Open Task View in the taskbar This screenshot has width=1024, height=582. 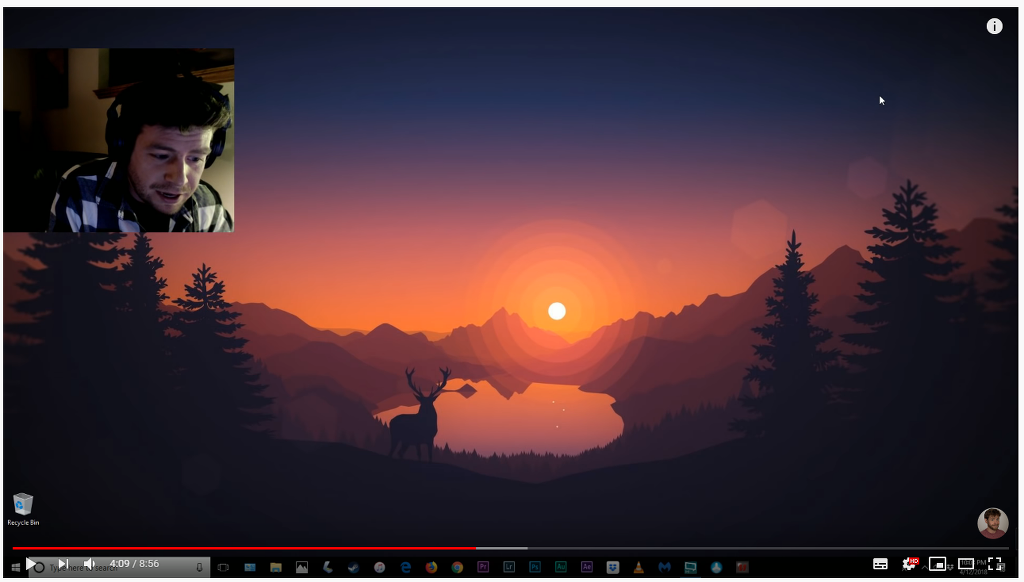pyautogui.click(x=223, y=568)
